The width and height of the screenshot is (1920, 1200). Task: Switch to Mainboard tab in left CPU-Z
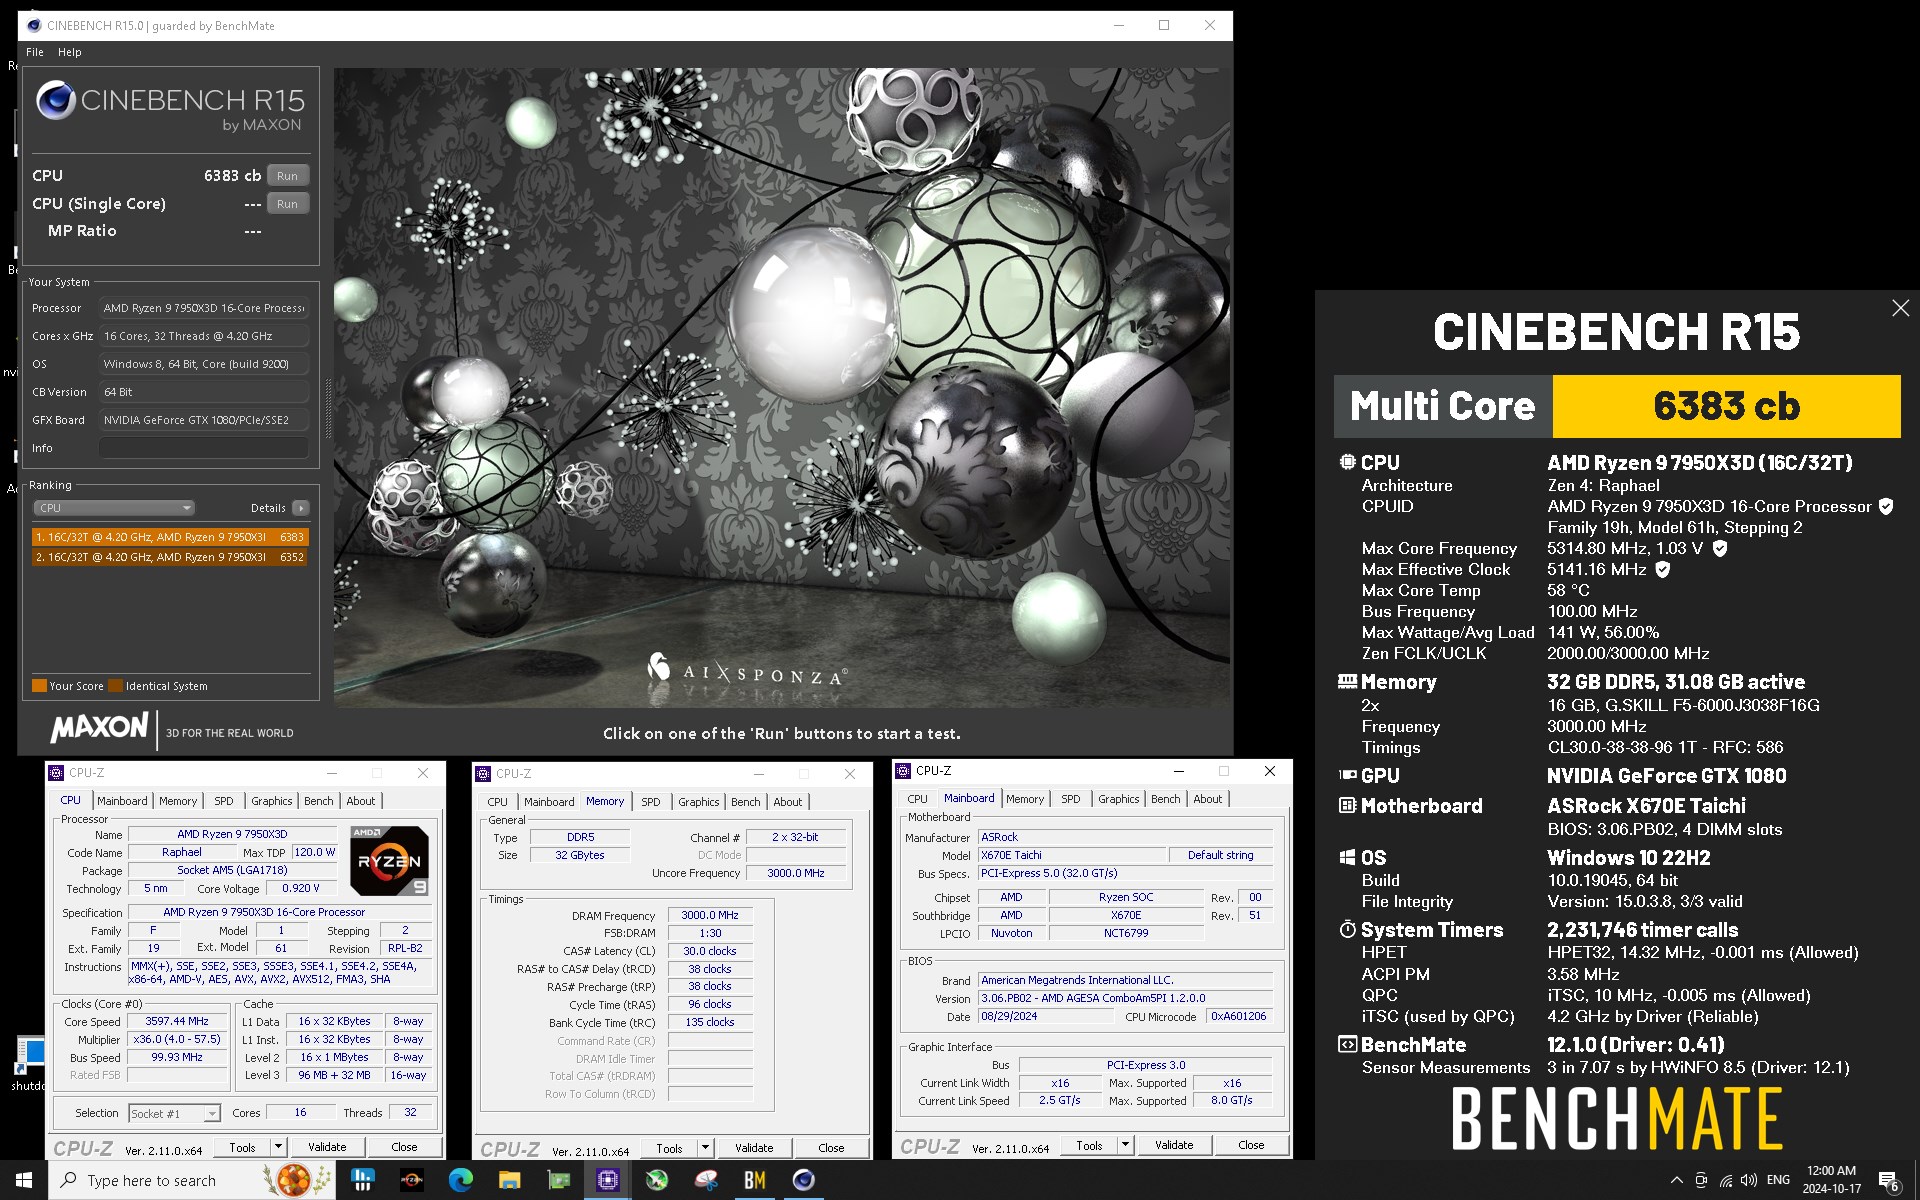122,801
